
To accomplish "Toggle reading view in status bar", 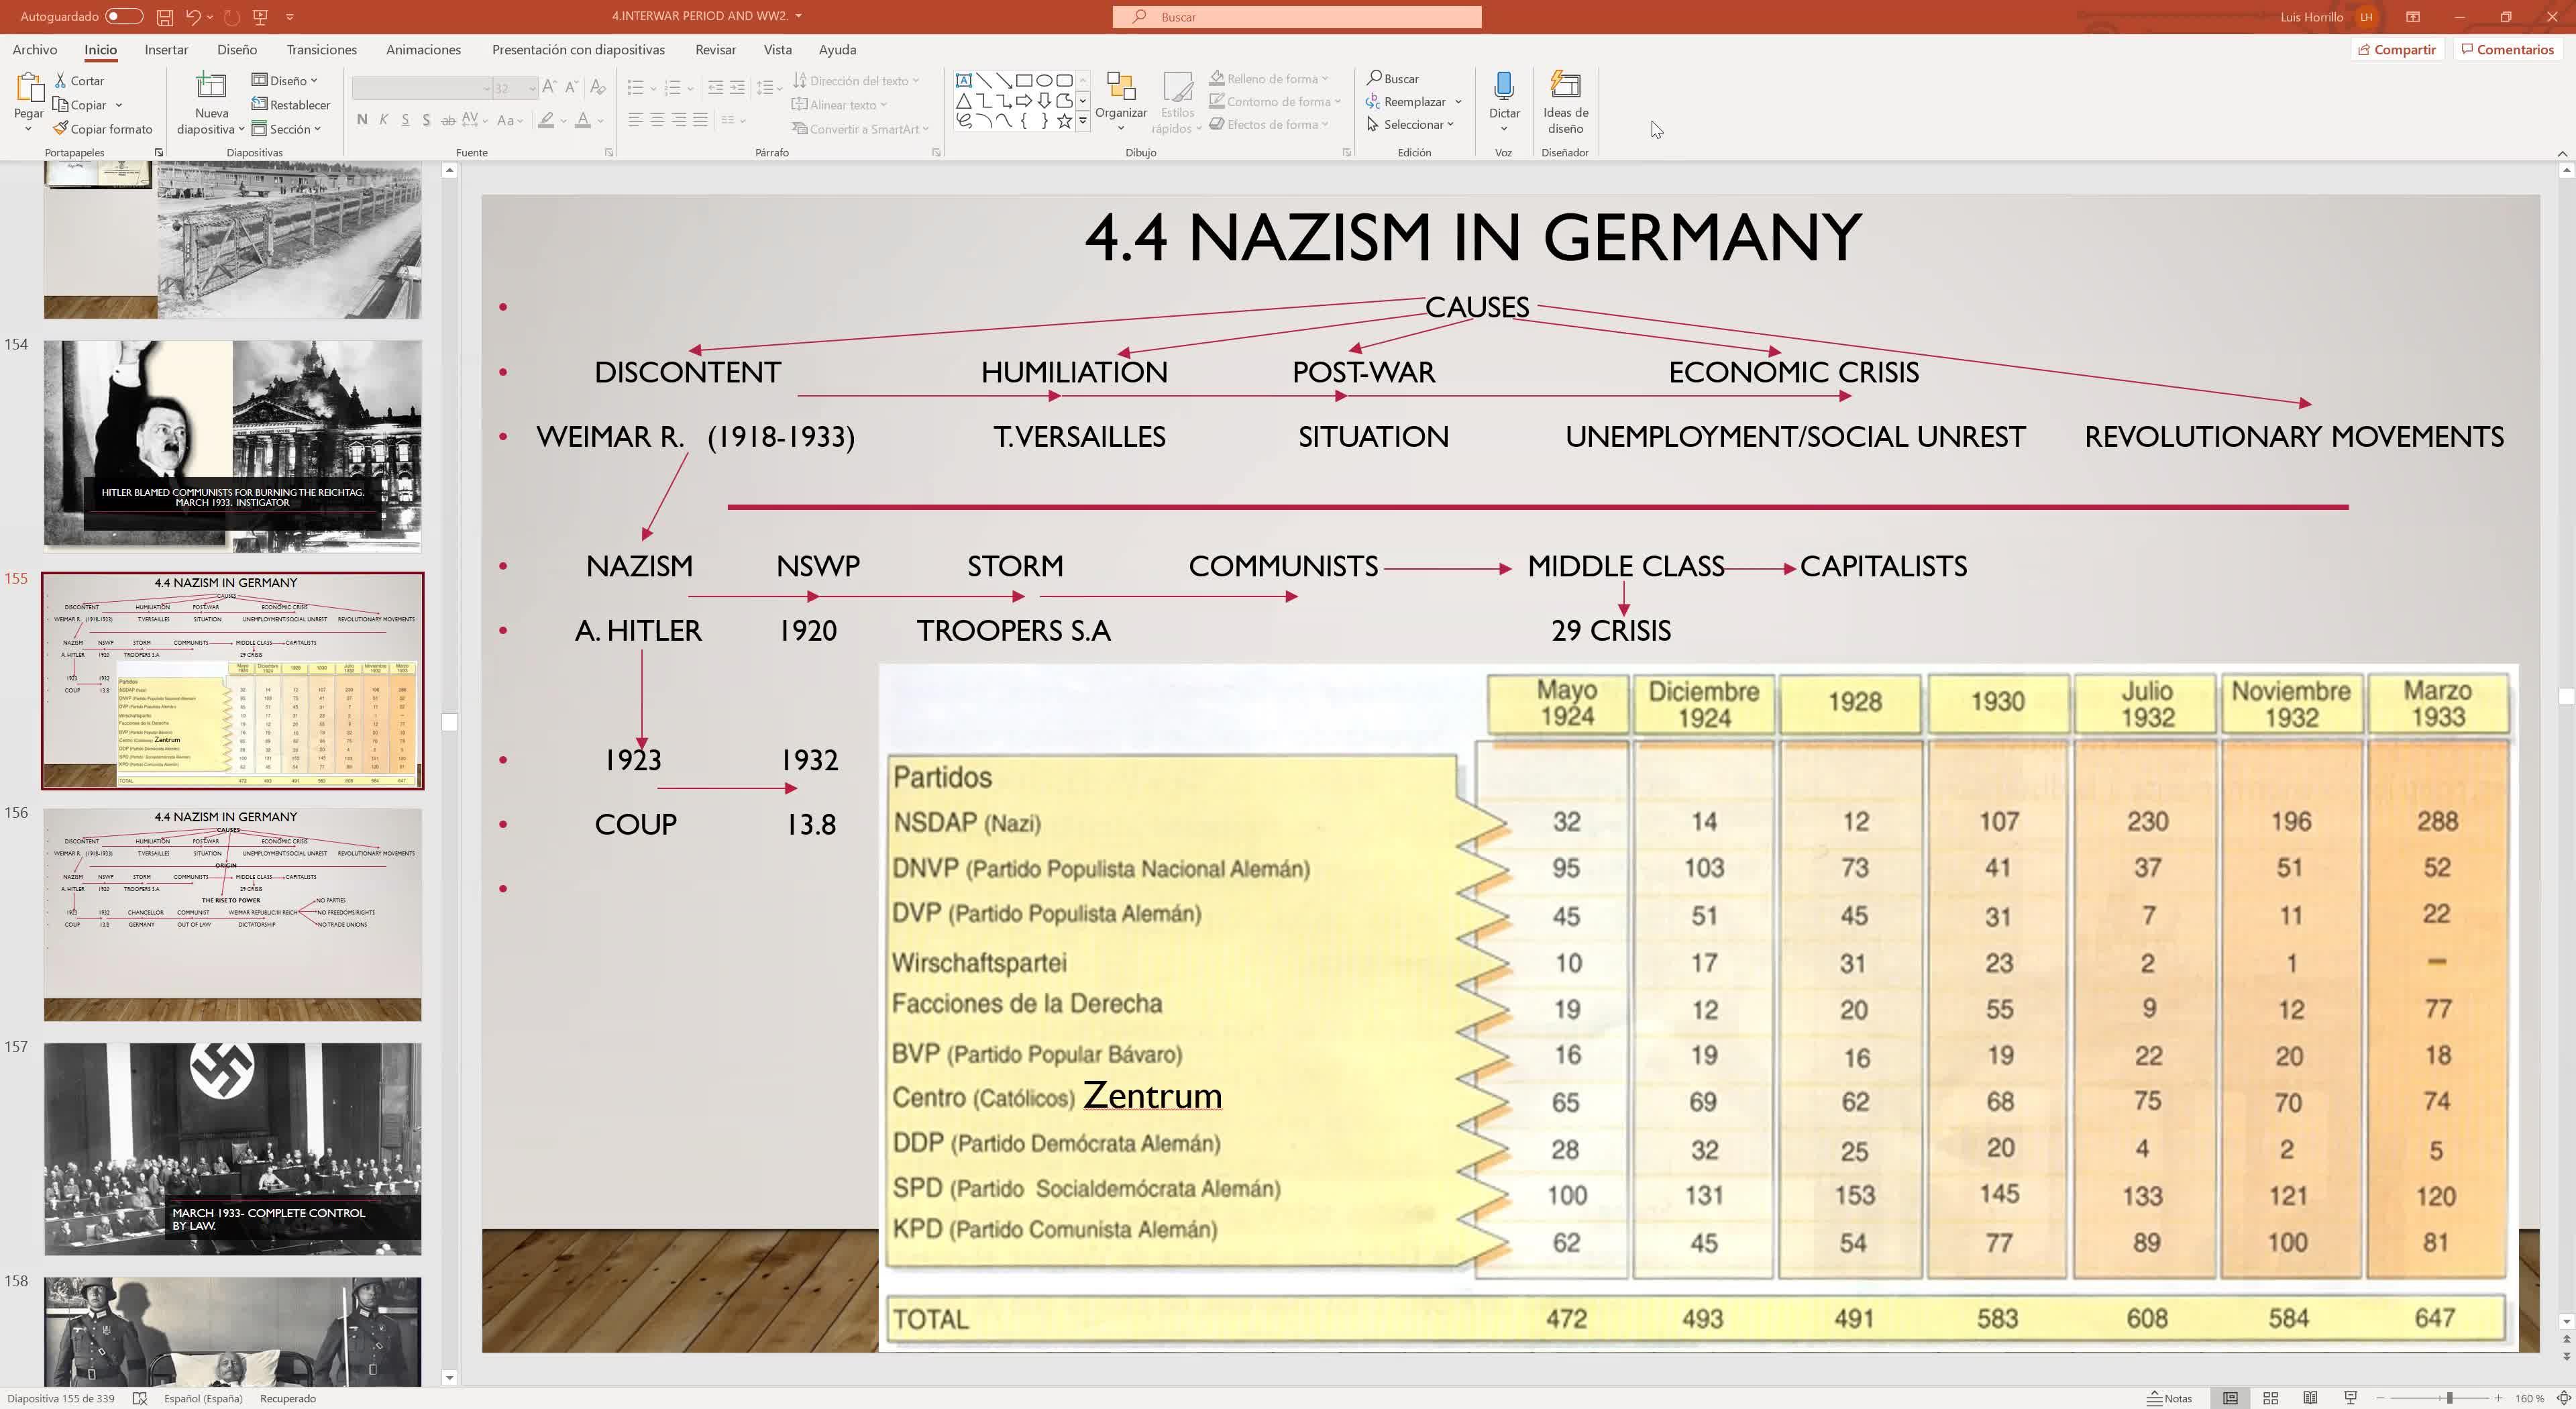I will 2310,1398.
